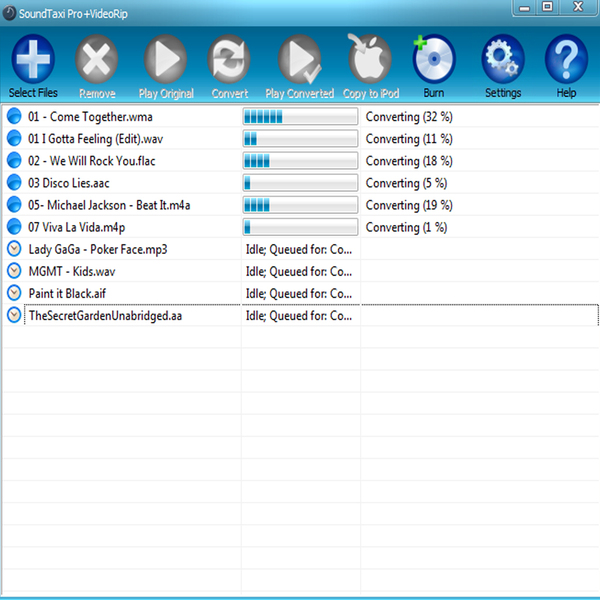Click the blue status icon for Come Together.wma

(14, 116)
